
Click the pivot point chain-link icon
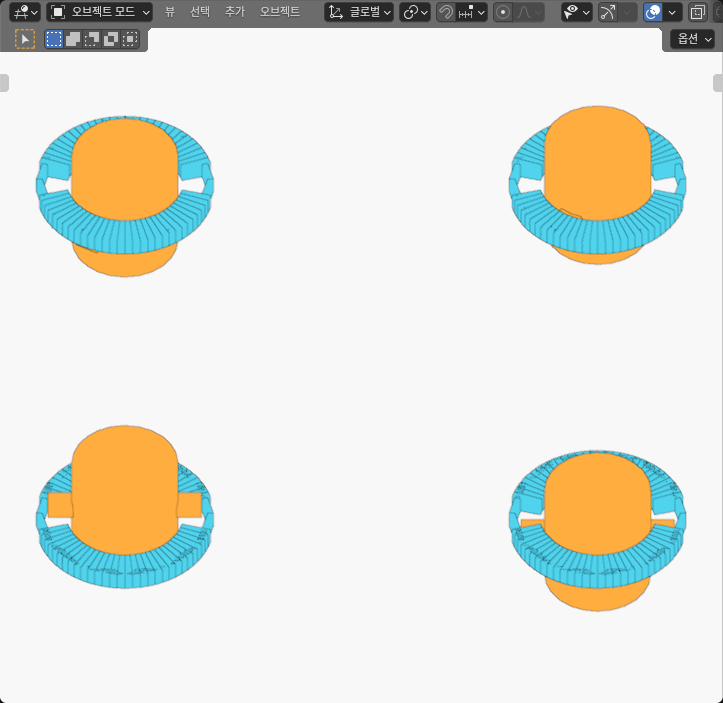410,12
